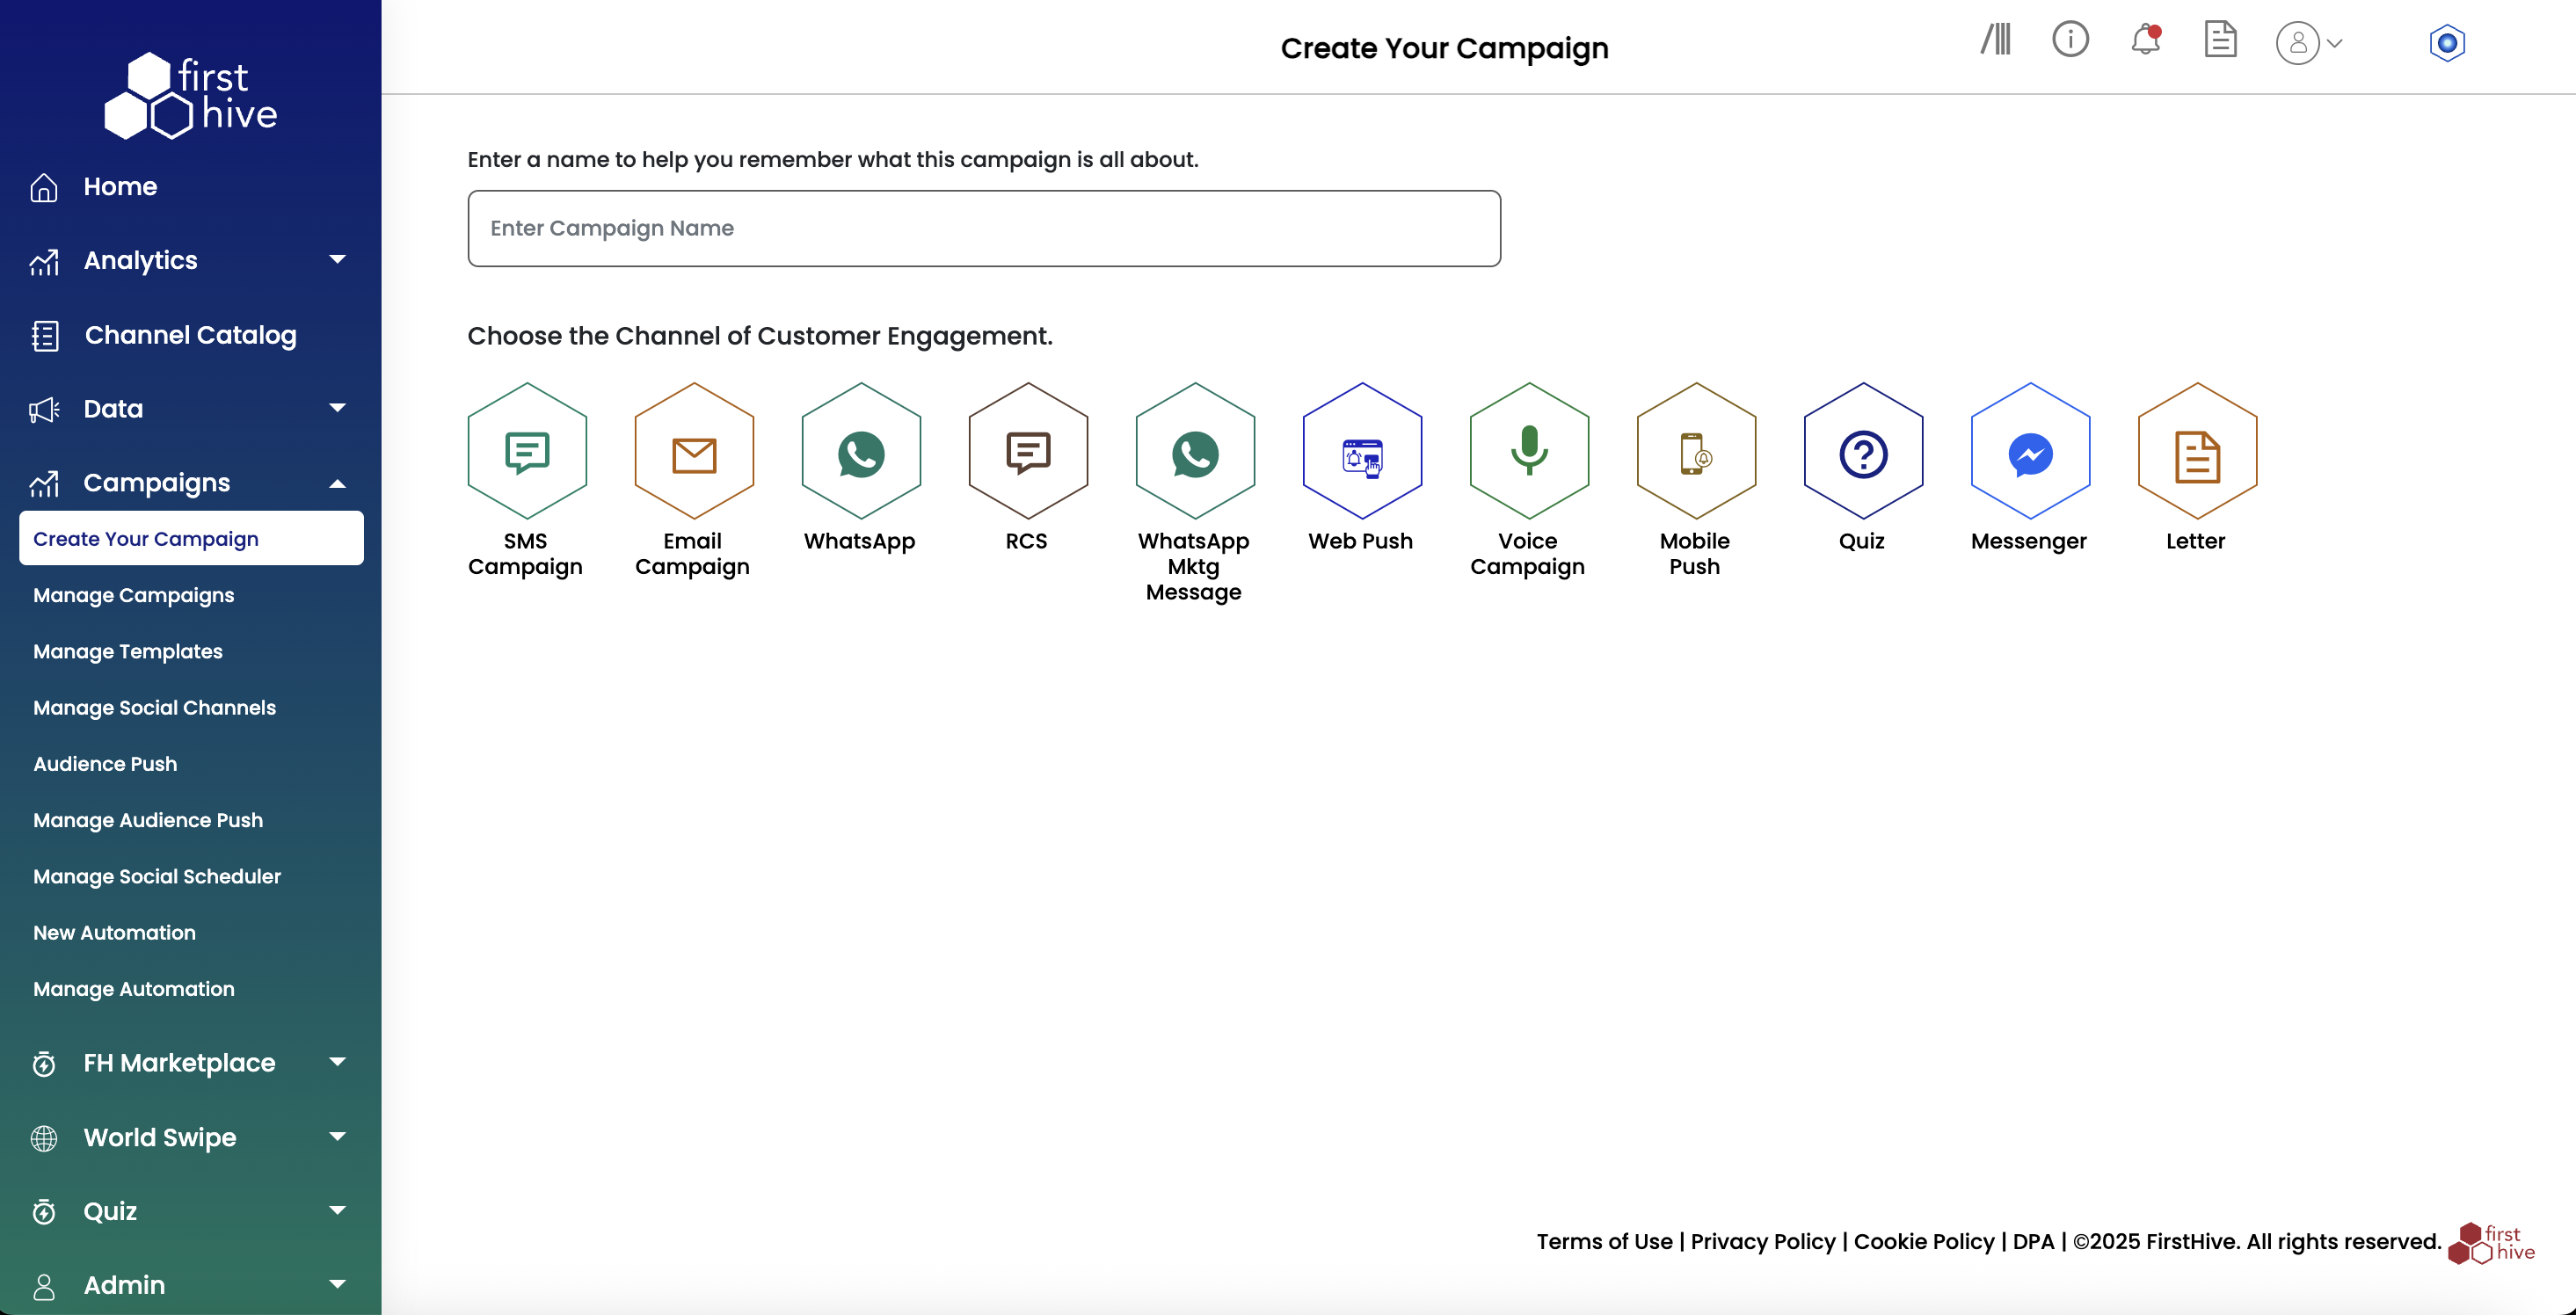2576x1315 pixels.
Task: Go to Home in sidebar
Action: [120, 187]
